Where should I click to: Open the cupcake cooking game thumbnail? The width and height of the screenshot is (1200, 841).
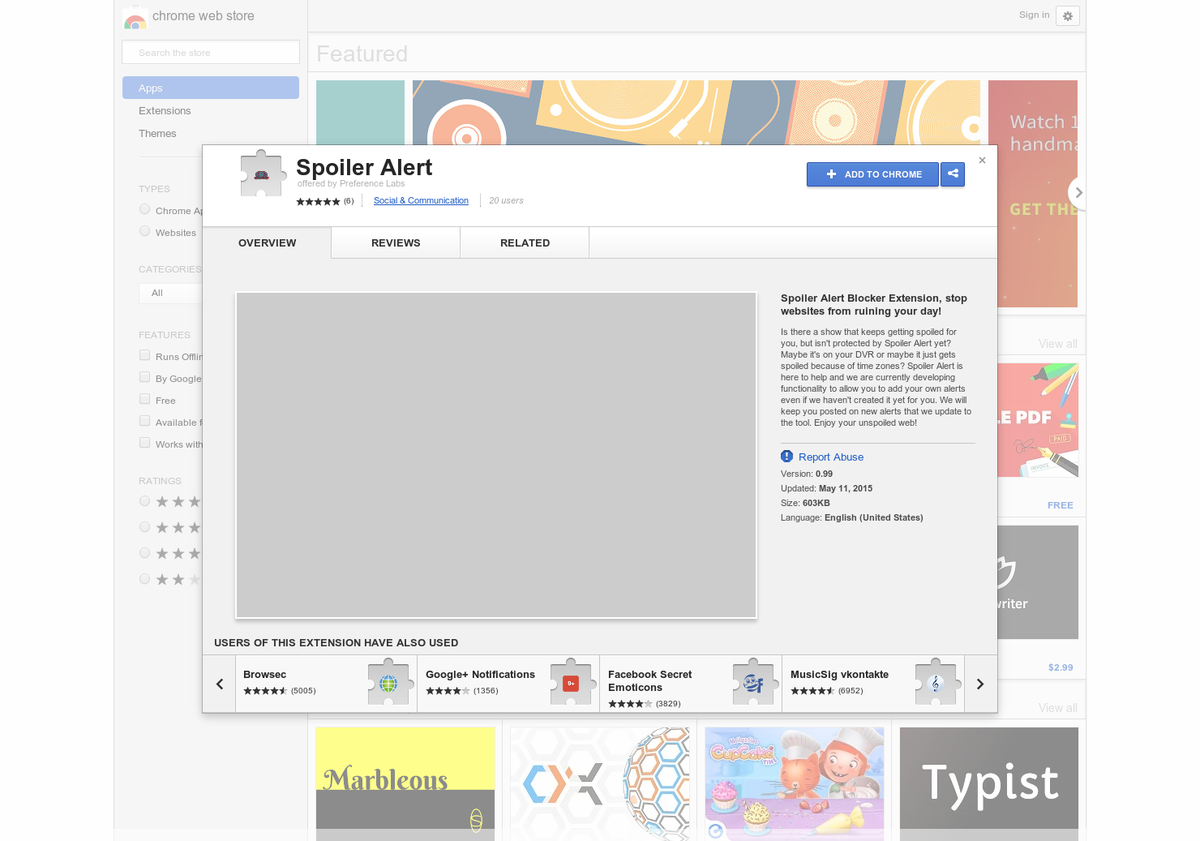click(x=795, y=783)
